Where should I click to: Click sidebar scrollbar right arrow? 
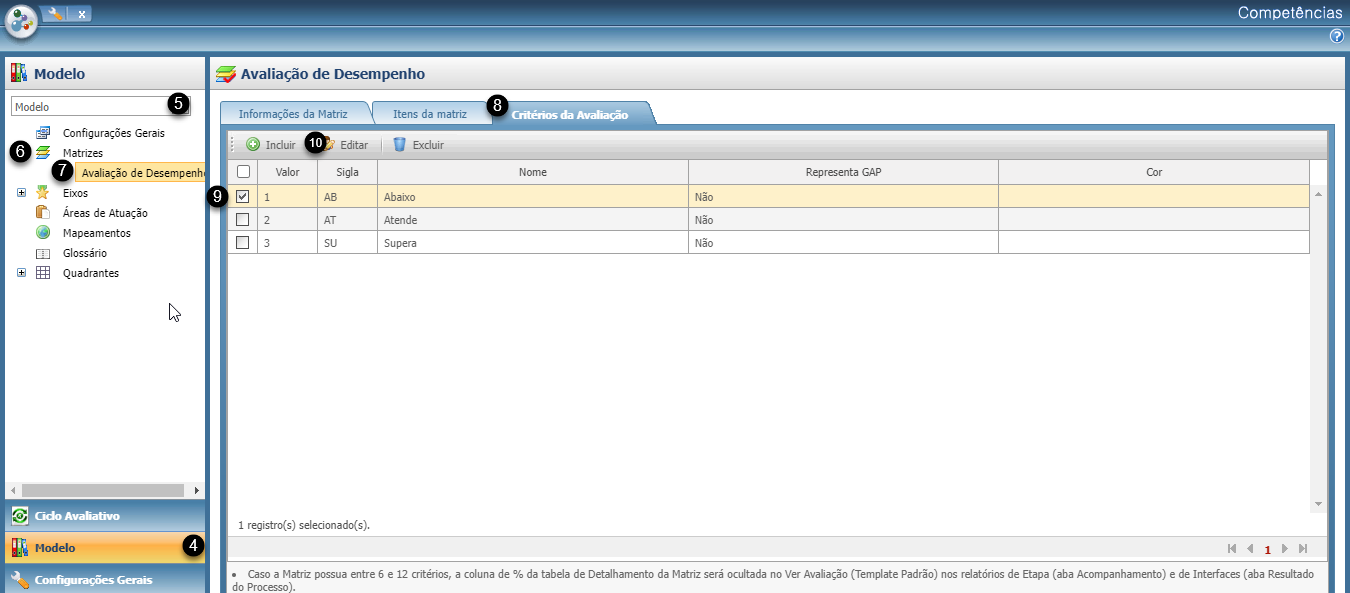(x=197, y=490)
